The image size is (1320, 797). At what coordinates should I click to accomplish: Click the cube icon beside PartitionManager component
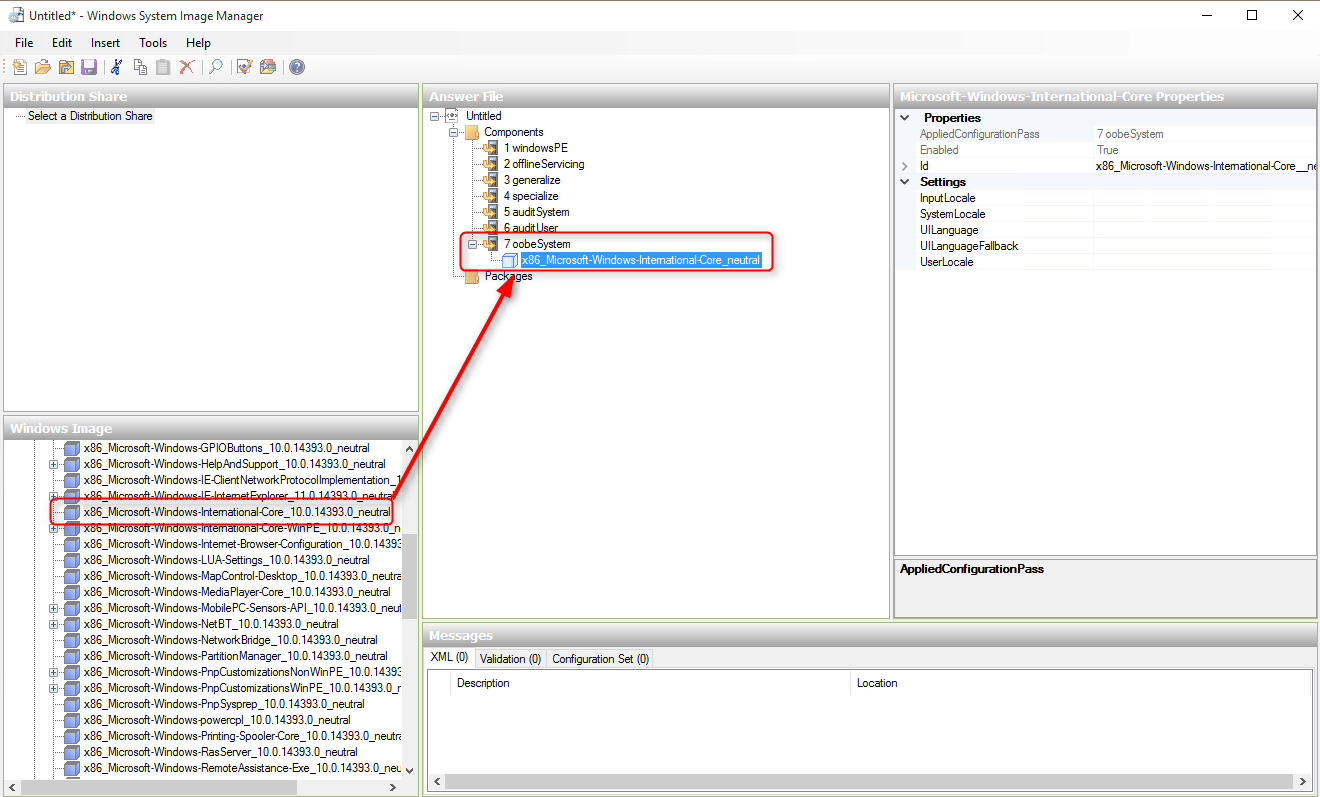72,656
